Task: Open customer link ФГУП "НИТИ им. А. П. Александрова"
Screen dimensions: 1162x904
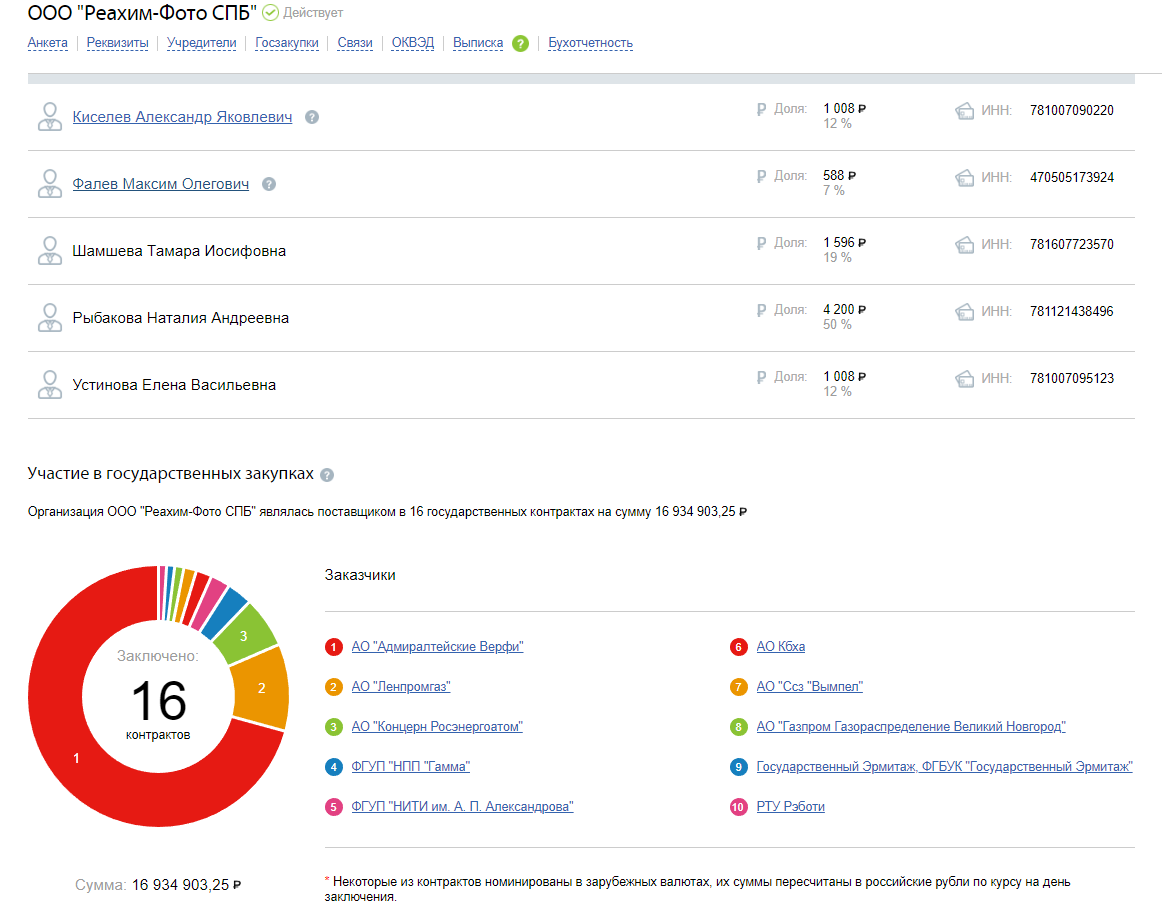Action: (x=462, y=806)
